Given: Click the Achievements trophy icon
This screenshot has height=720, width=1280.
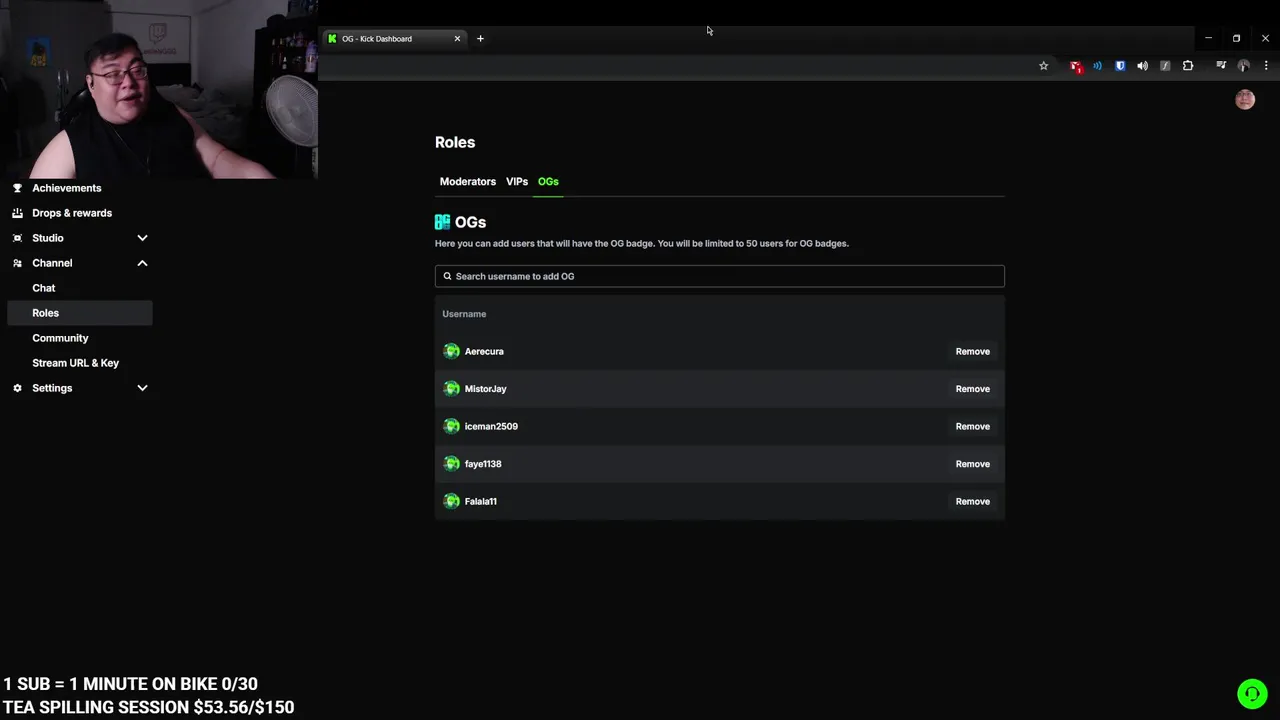Looking at the screenshot, I should (x=17, y=188).
